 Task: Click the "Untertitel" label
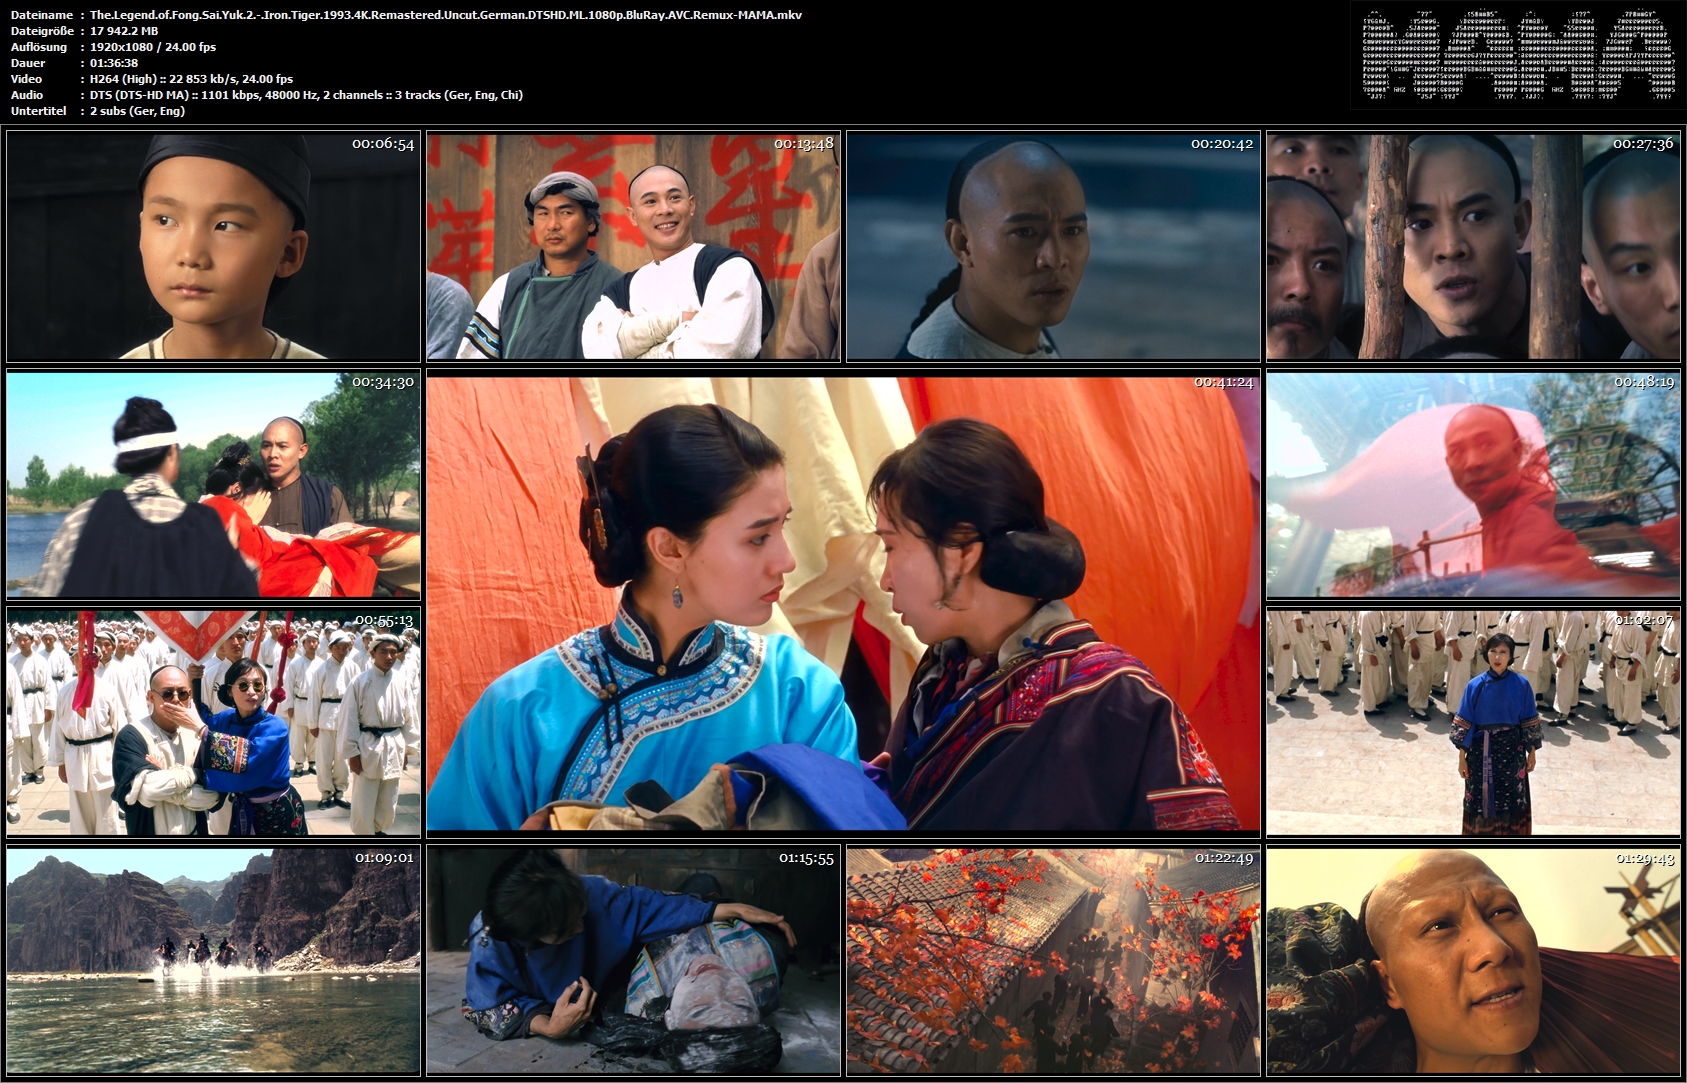[x=39, y=111]
